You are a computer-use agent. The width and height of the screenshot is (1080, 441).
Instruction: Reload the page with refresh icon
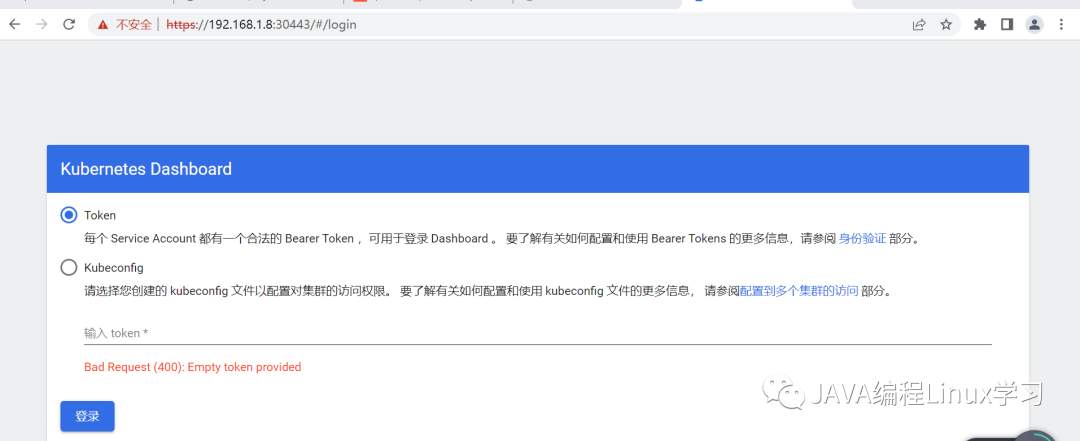coord(69,25)
